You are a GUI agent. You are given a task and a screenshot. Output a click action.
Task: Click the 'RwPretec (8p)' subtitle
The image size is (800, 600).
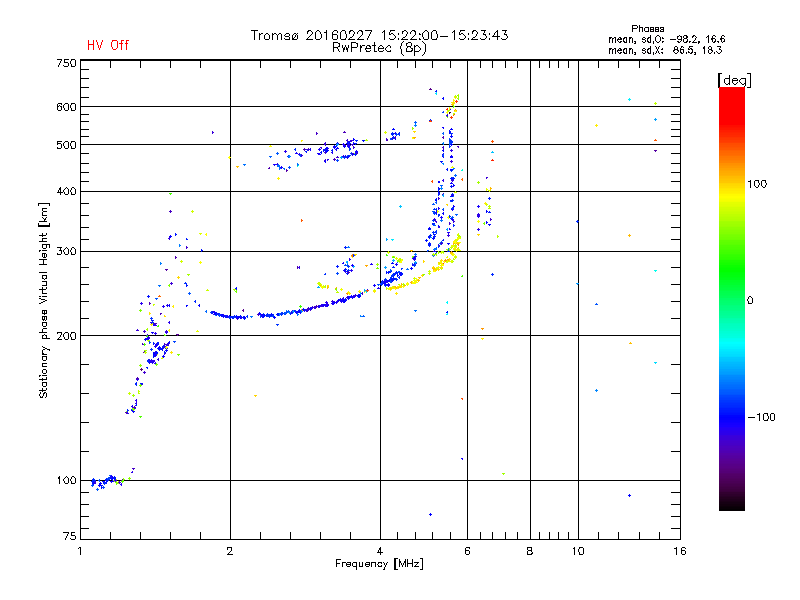(379, 48)
